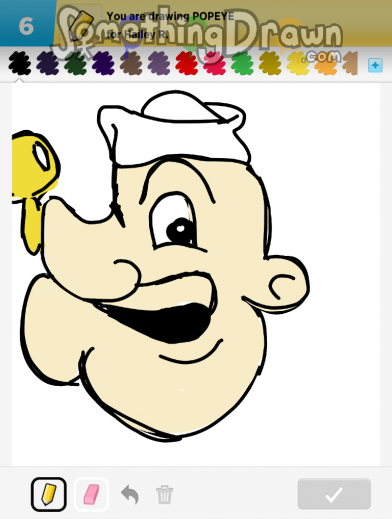Select the dark green color swatch
Screen dimensions: 392x519
coord(75,63)
